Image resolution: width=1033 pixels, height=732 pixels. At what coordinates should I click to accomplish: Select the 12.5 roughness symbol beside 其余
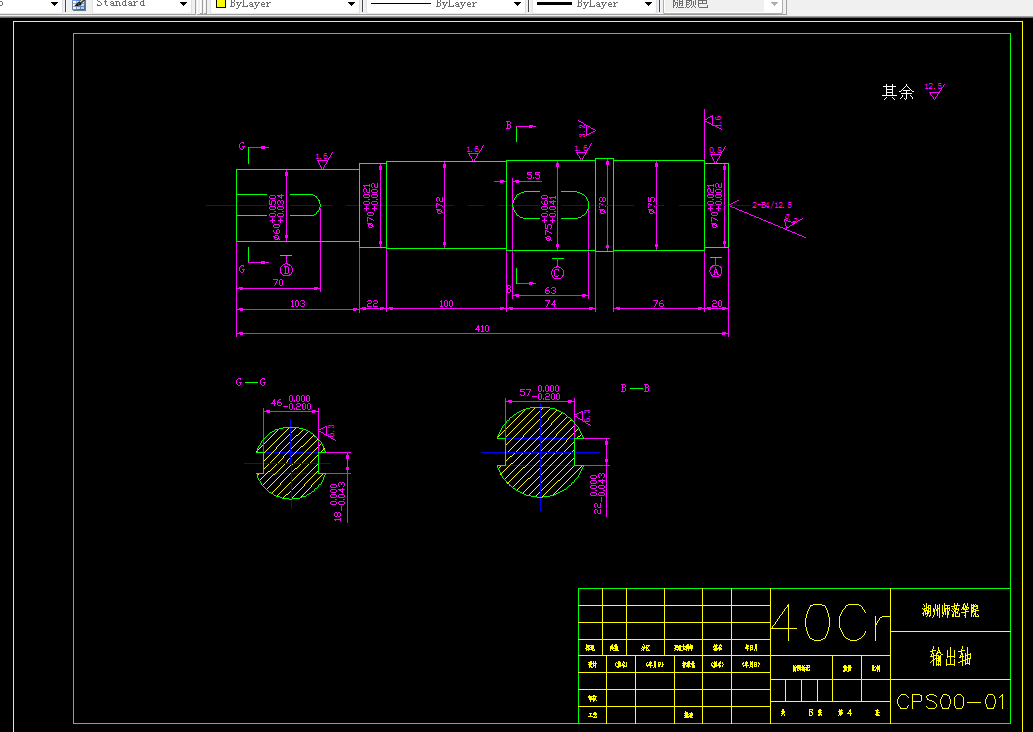click(934, 91)
